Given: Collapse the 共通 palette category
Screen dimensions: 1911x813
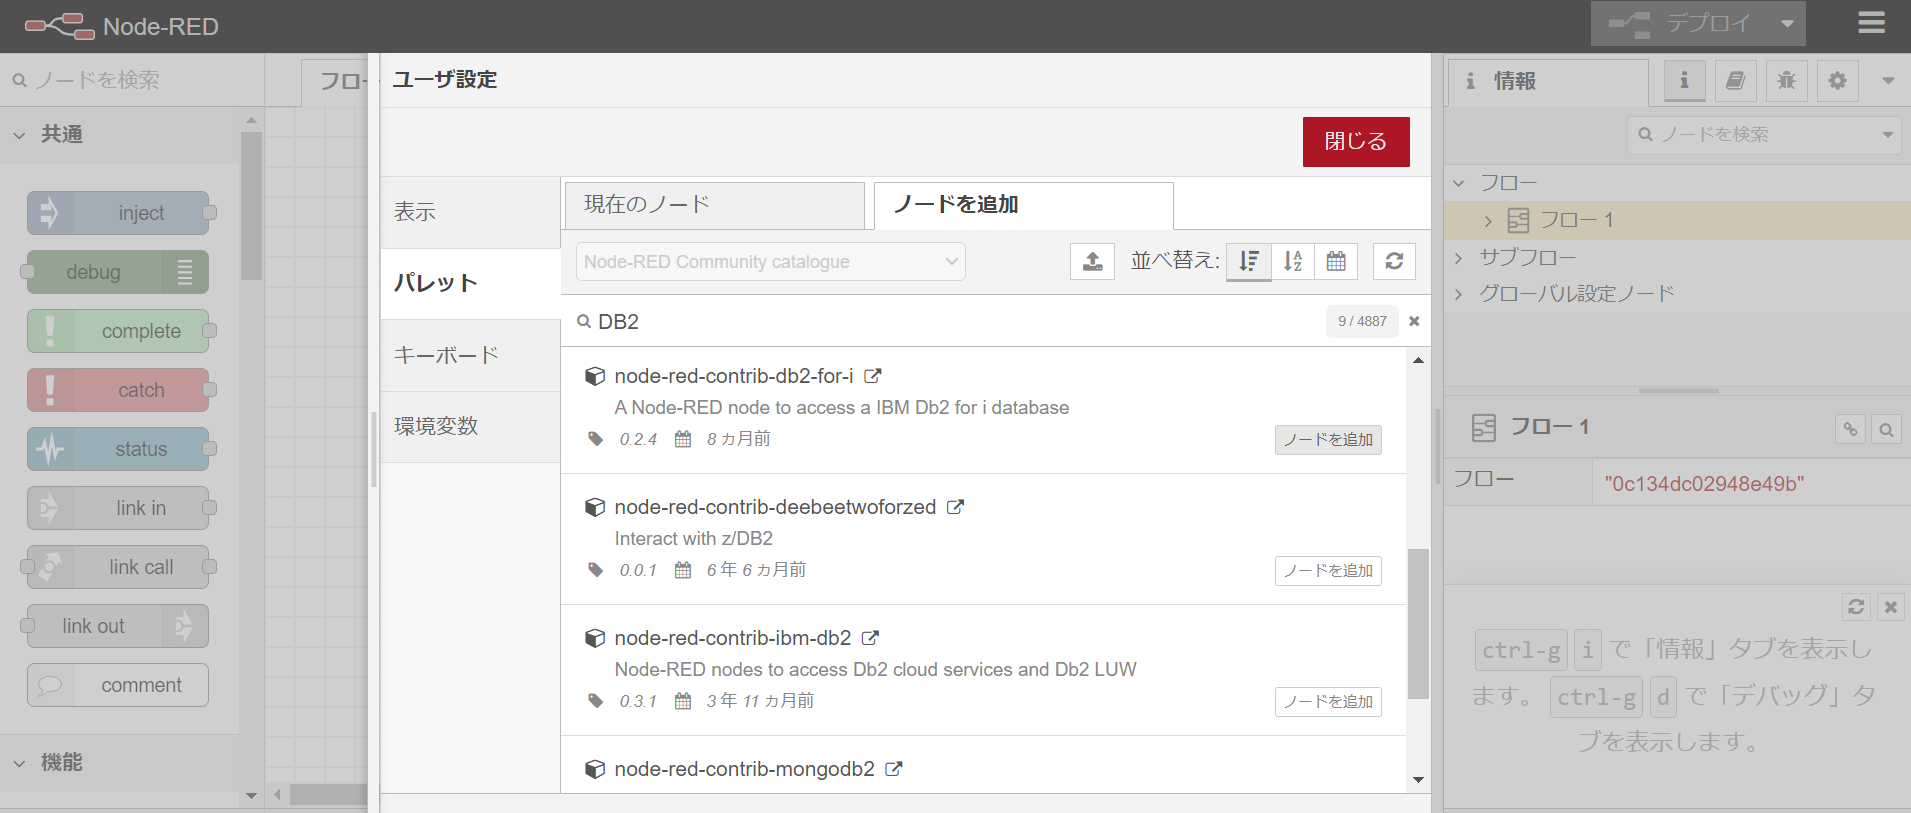Looking at the screenshot, I should (120, 134).
